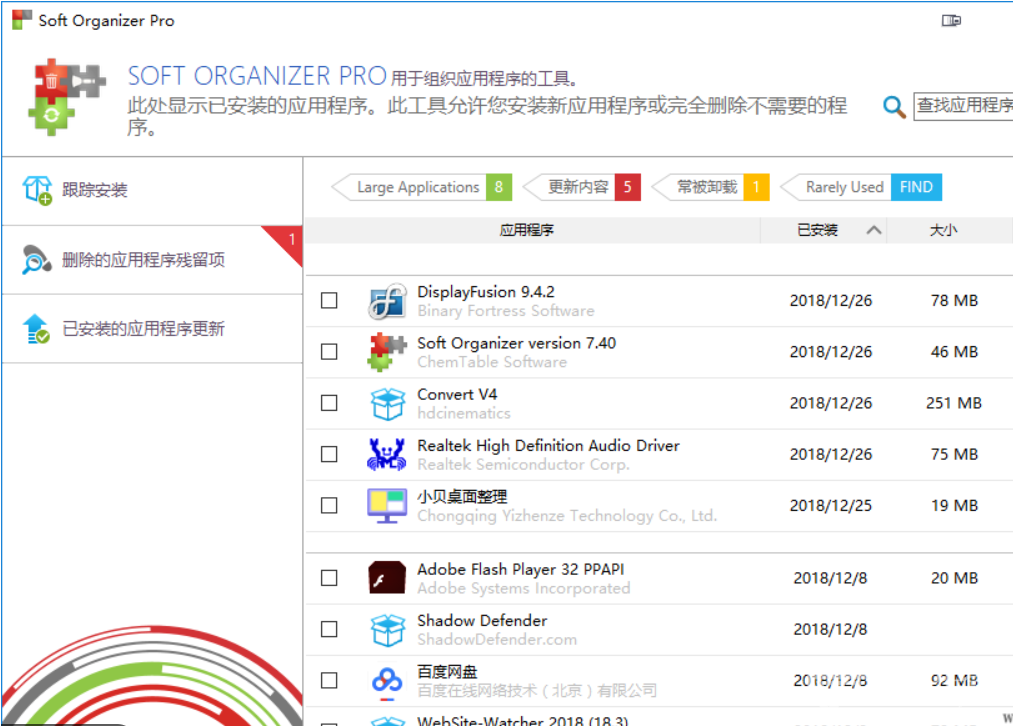Click the green 8 badge on Large Applications
The image size is (1013, 726).
pos(499,187)
